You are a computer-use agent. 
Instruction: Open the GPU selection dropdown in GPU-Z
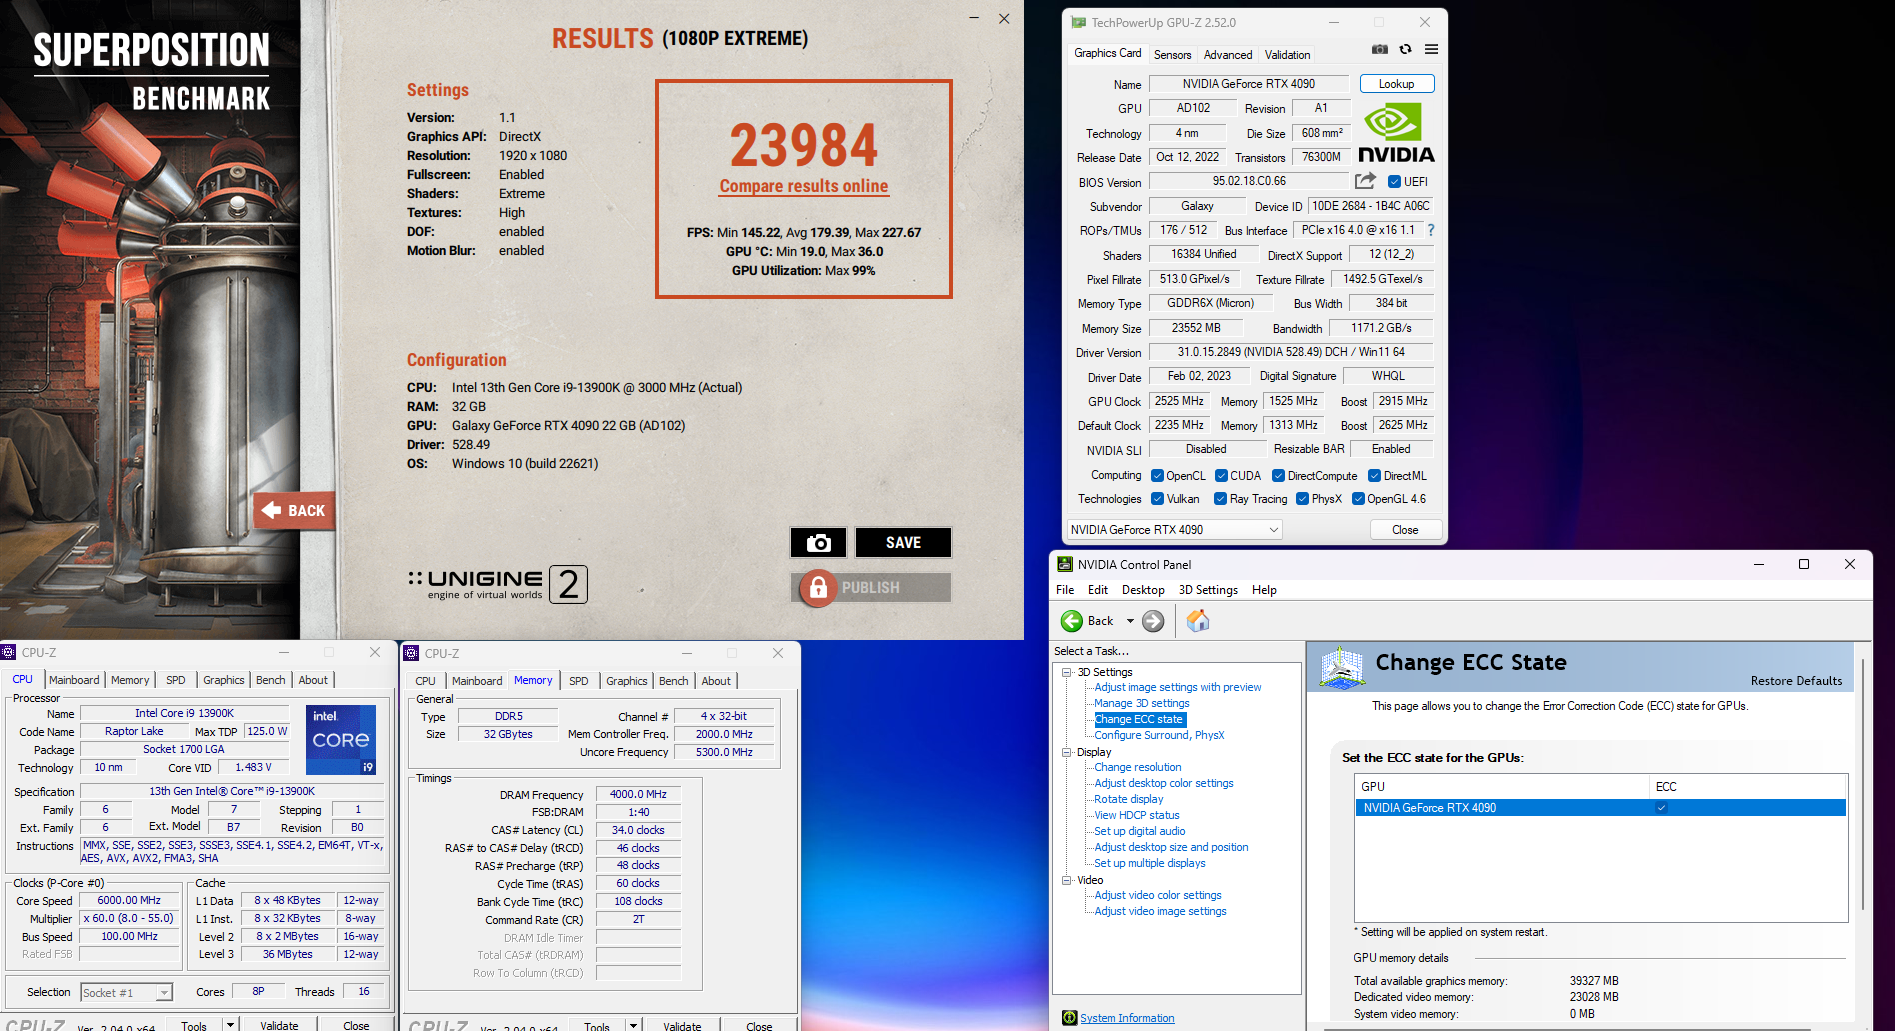tap(1175, 530)
